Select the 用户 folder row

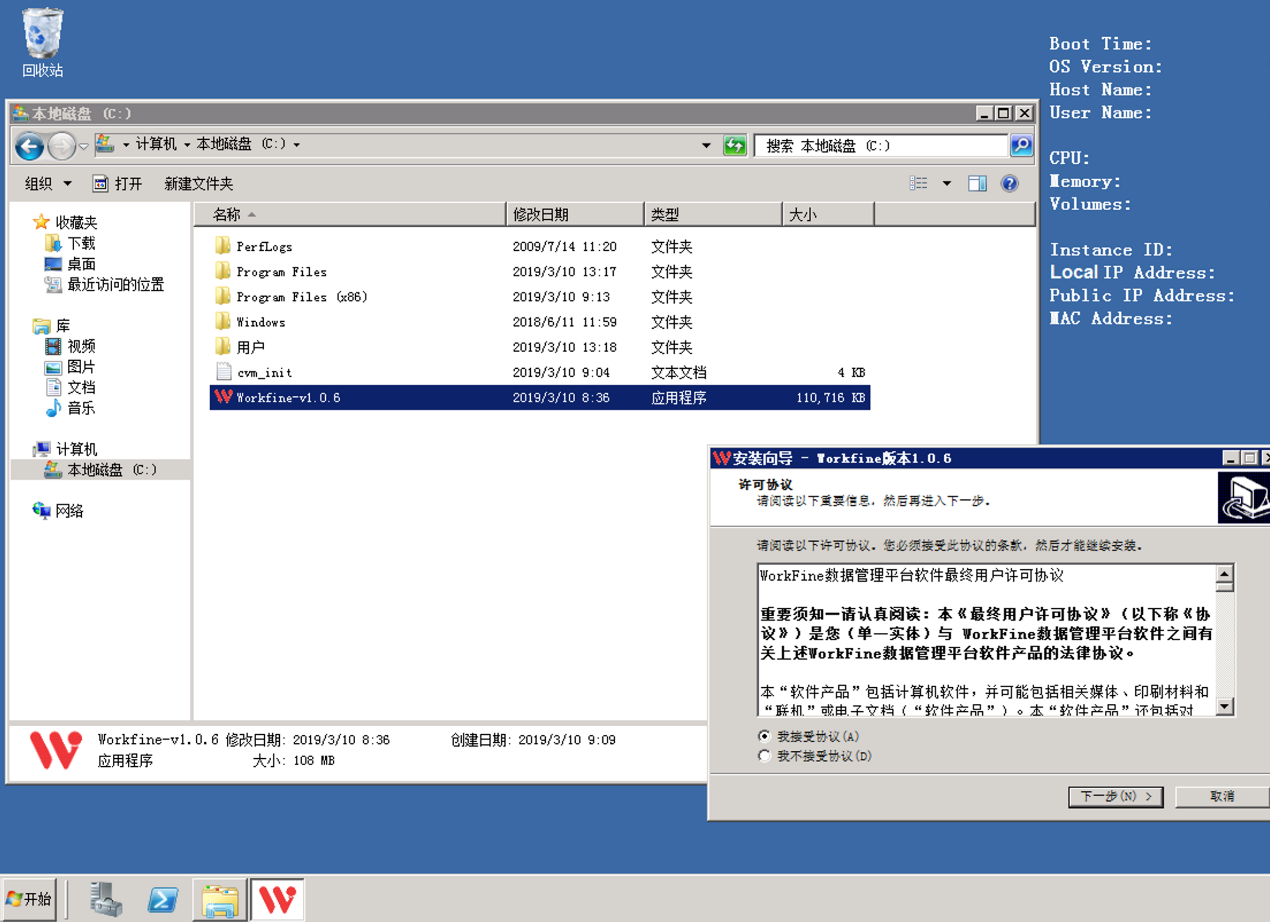(540, 347)
